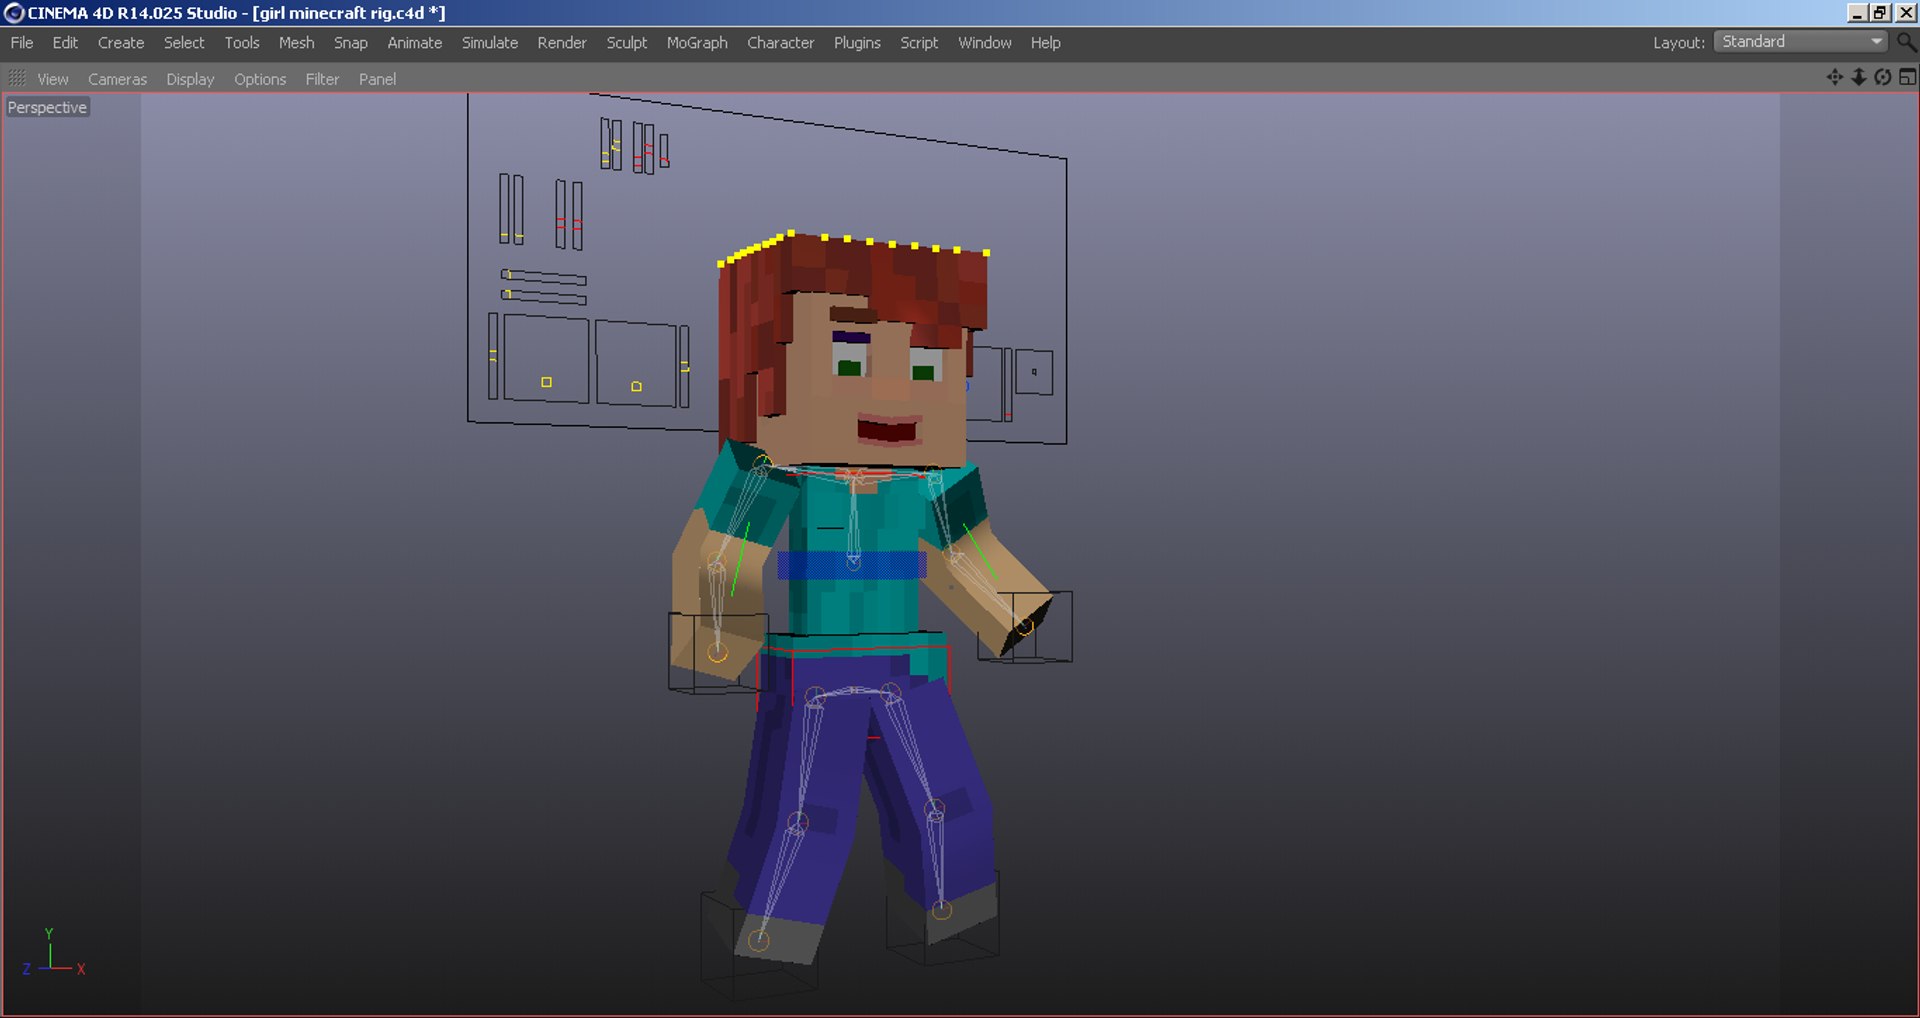
Task: Open the Script menu
Action: [919, 43]
